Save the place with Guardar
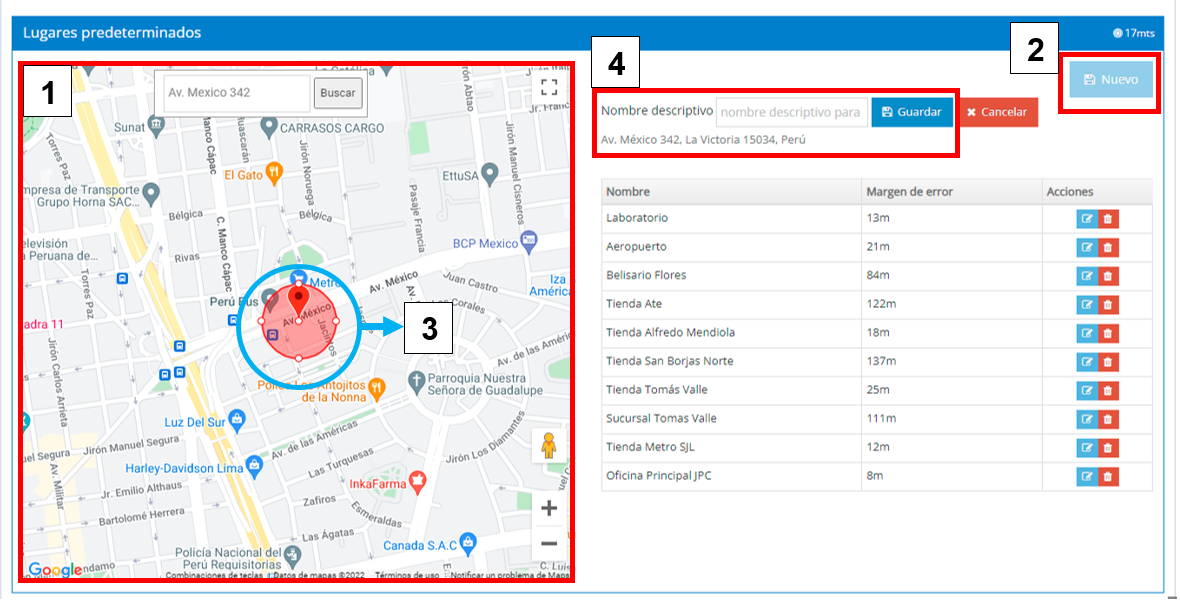 point(912,112)
